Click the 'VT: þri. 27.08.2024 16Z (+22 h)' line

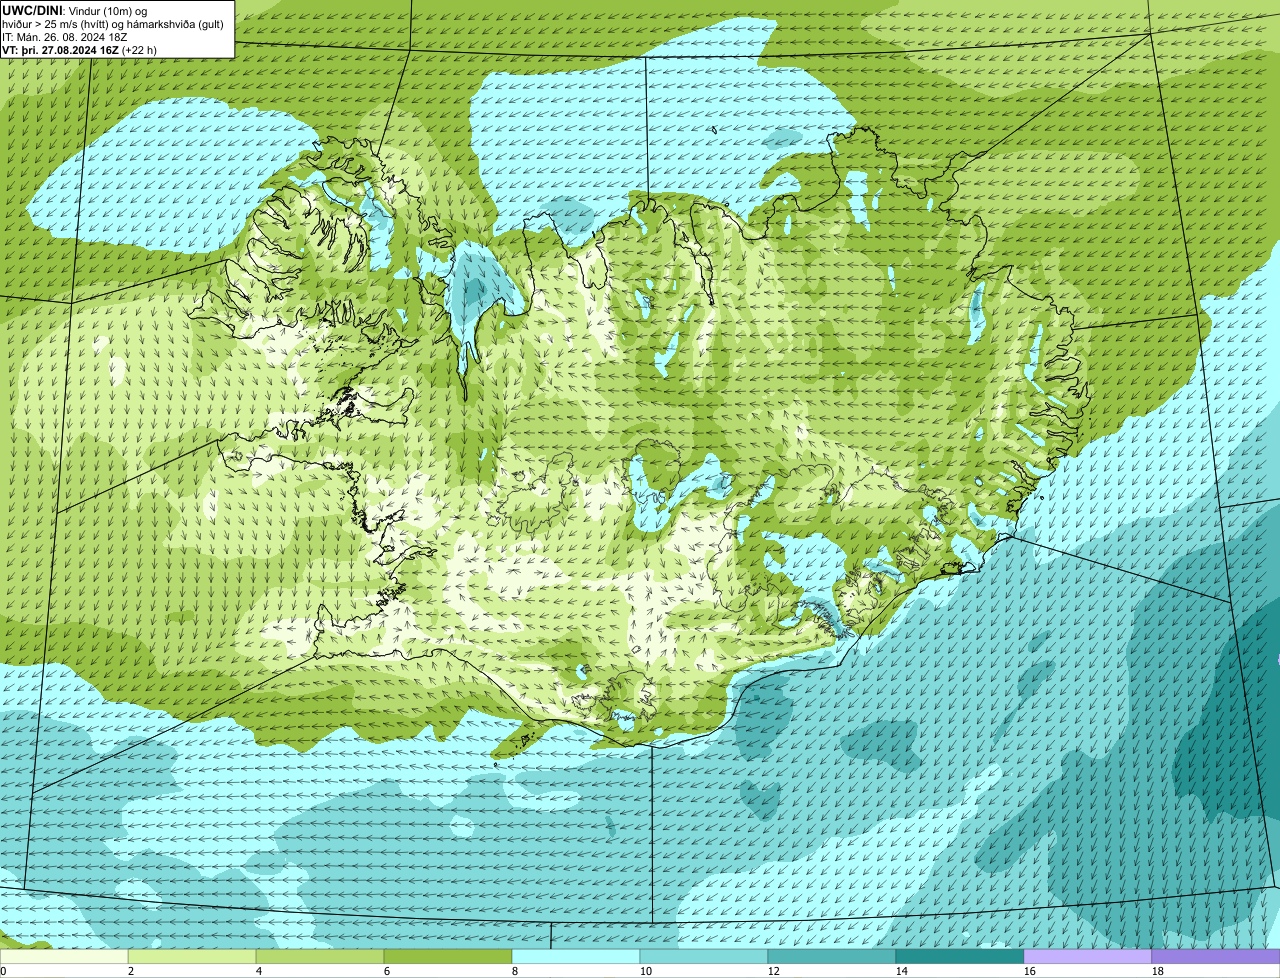[79, 50]
